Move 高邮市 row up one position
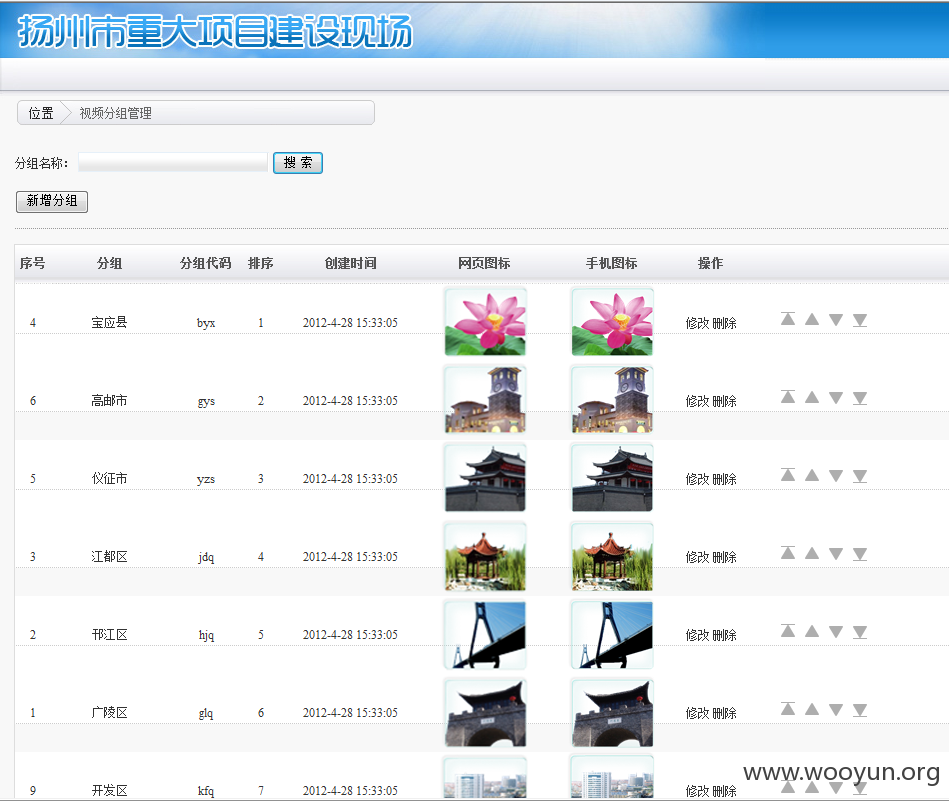Image resolution: width=949 pixels, height=801 pixels. [x=812, y=397]
